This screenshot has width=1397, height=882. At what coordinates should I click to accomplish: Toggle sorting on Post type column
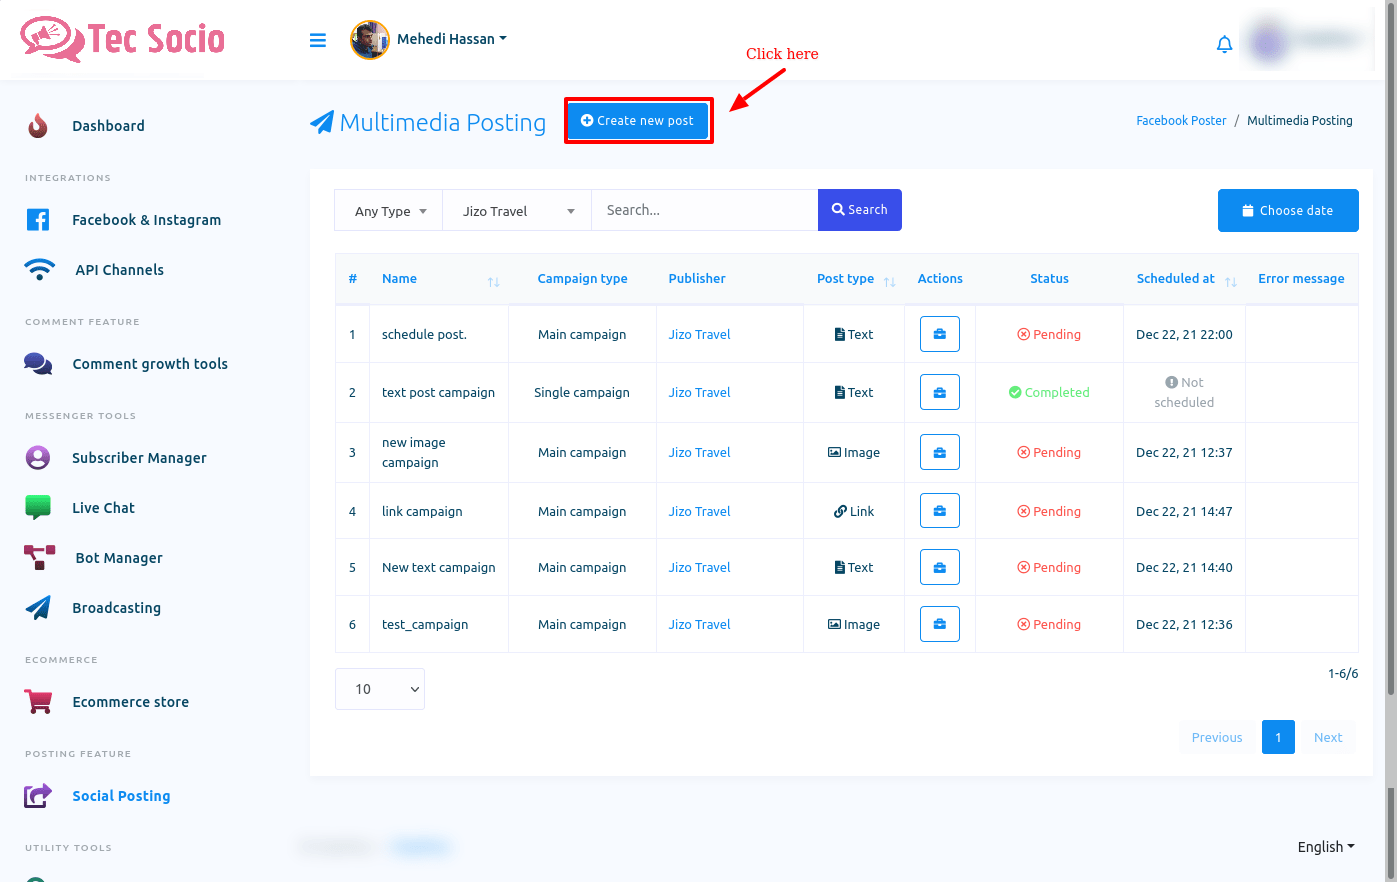889,282
